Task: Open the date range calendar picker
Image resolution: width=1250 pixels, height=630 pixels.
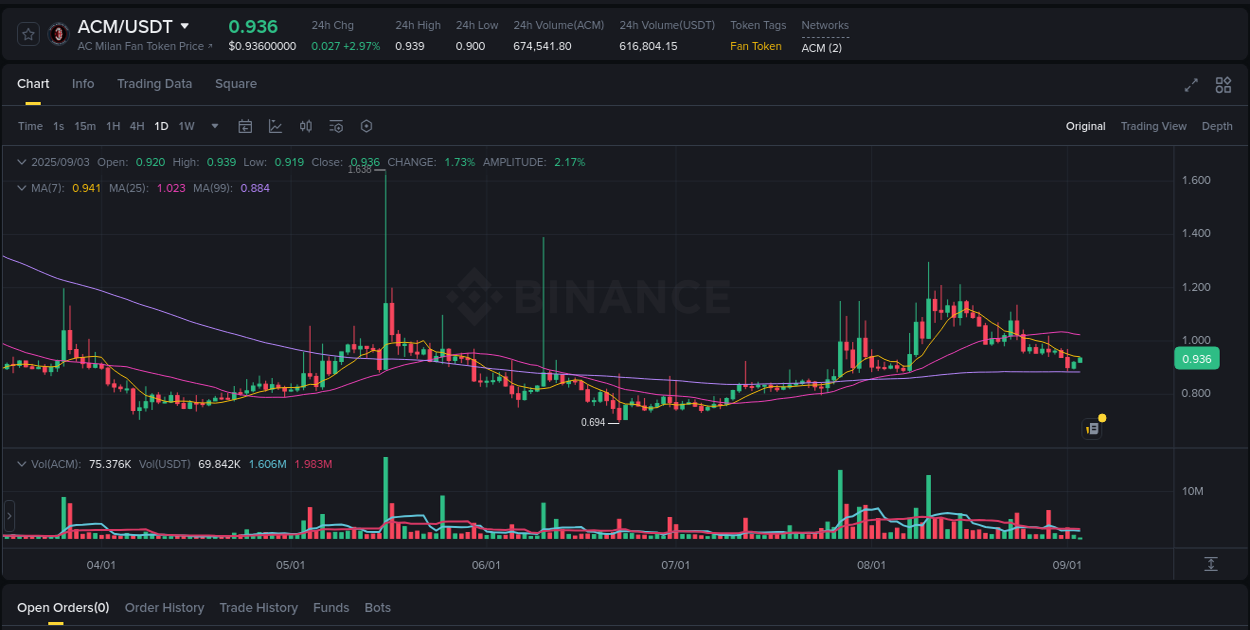Action: coord(245,126)
